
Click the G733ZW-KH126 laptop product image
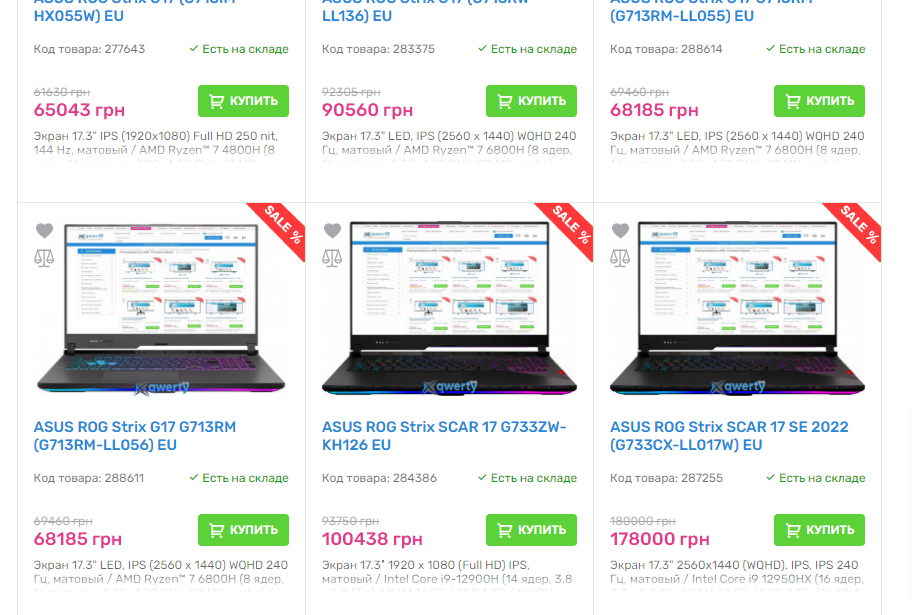[x=450, y=308]
